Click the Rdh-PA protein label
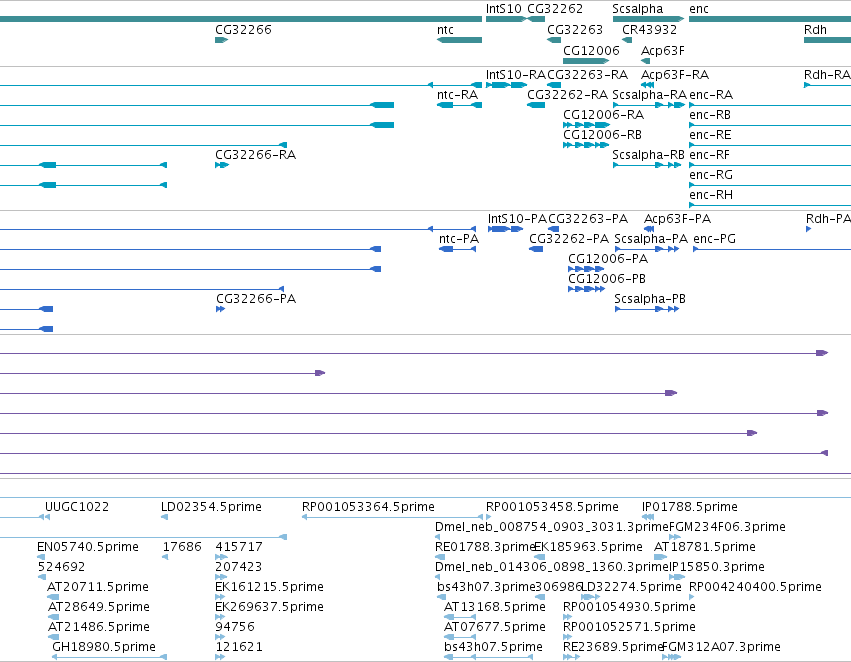The height and width of the screenshot is (662, 851). (828, 219)
